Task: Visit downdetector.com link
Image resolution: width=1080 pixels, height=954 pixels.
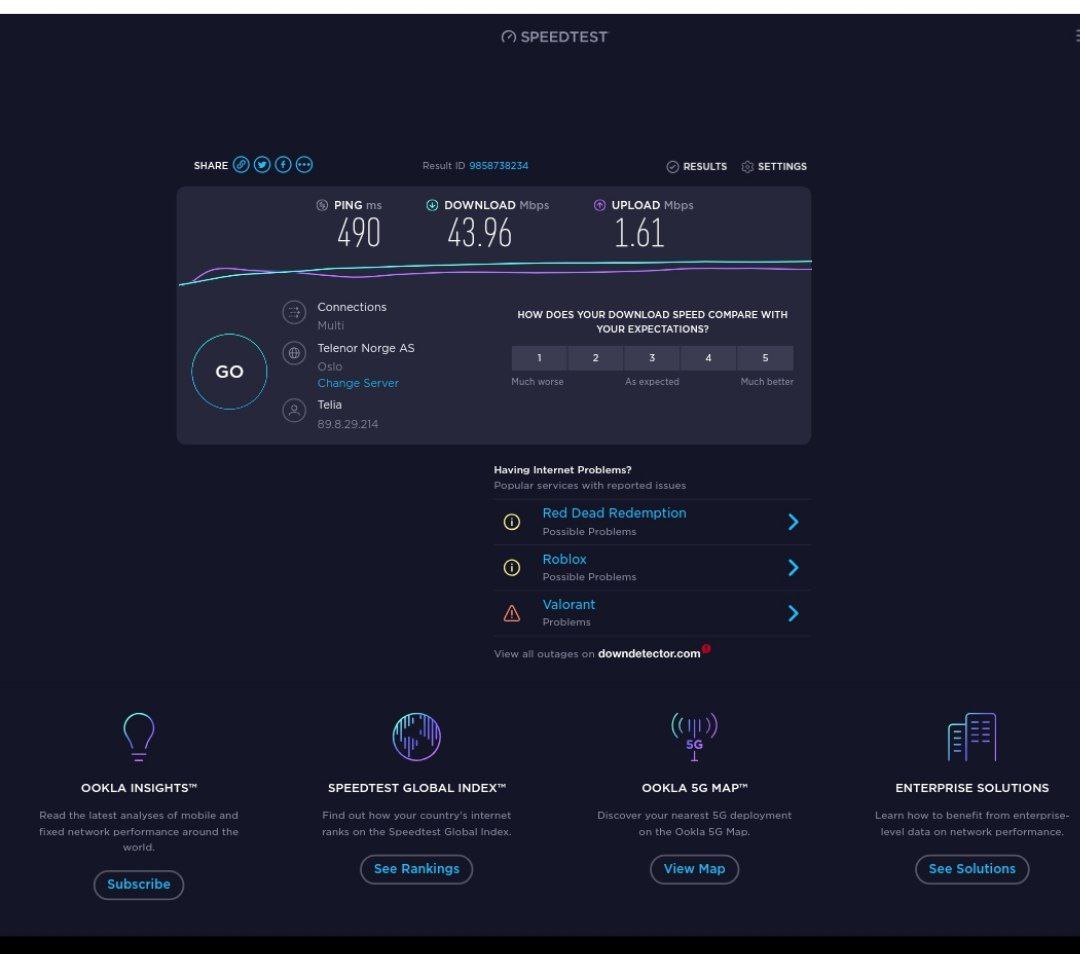Action: click(x=649, y=654)
